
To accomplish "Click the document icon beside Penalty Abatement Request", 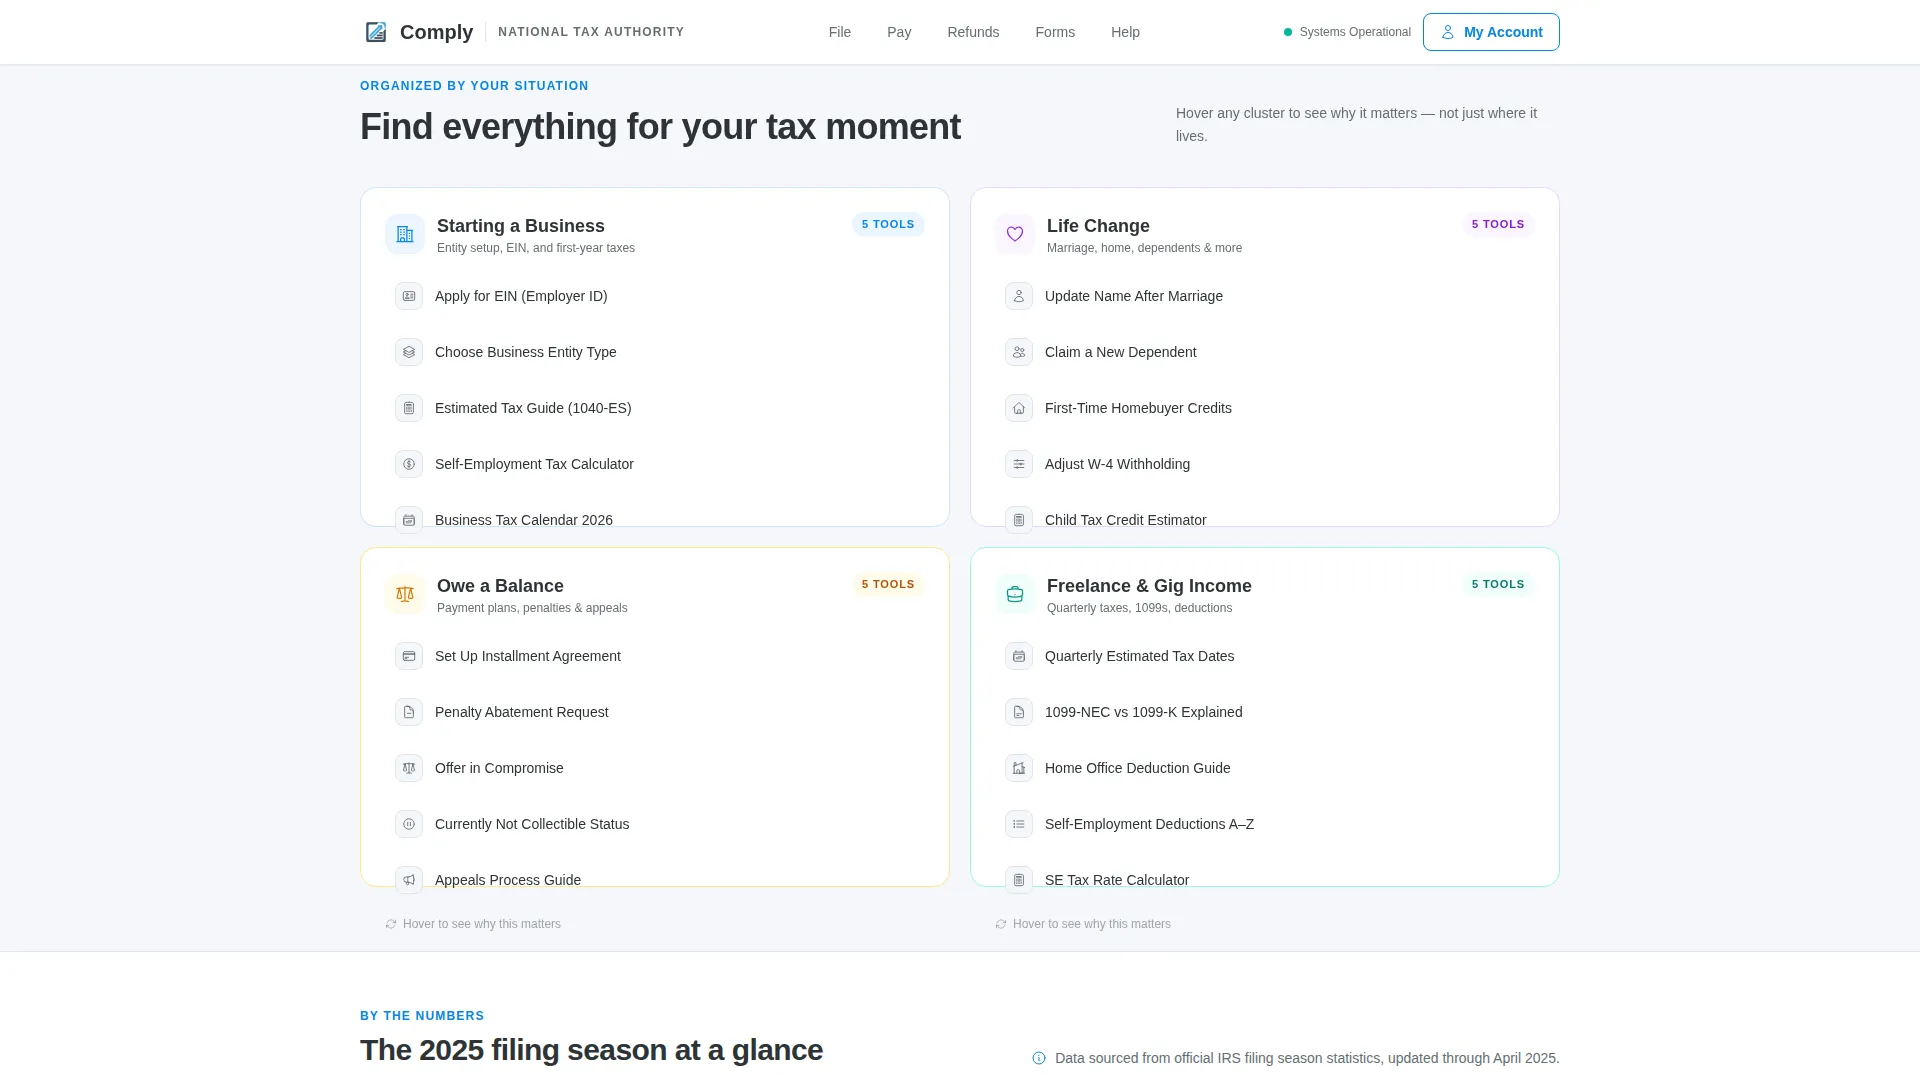I will pos(409,712).
